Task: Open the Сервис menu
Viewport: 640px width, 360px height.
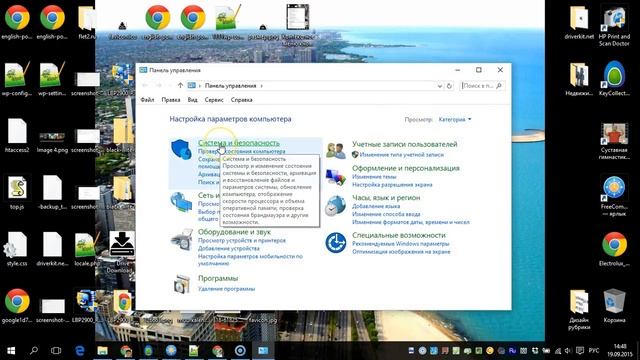Action: click(214, 100)
